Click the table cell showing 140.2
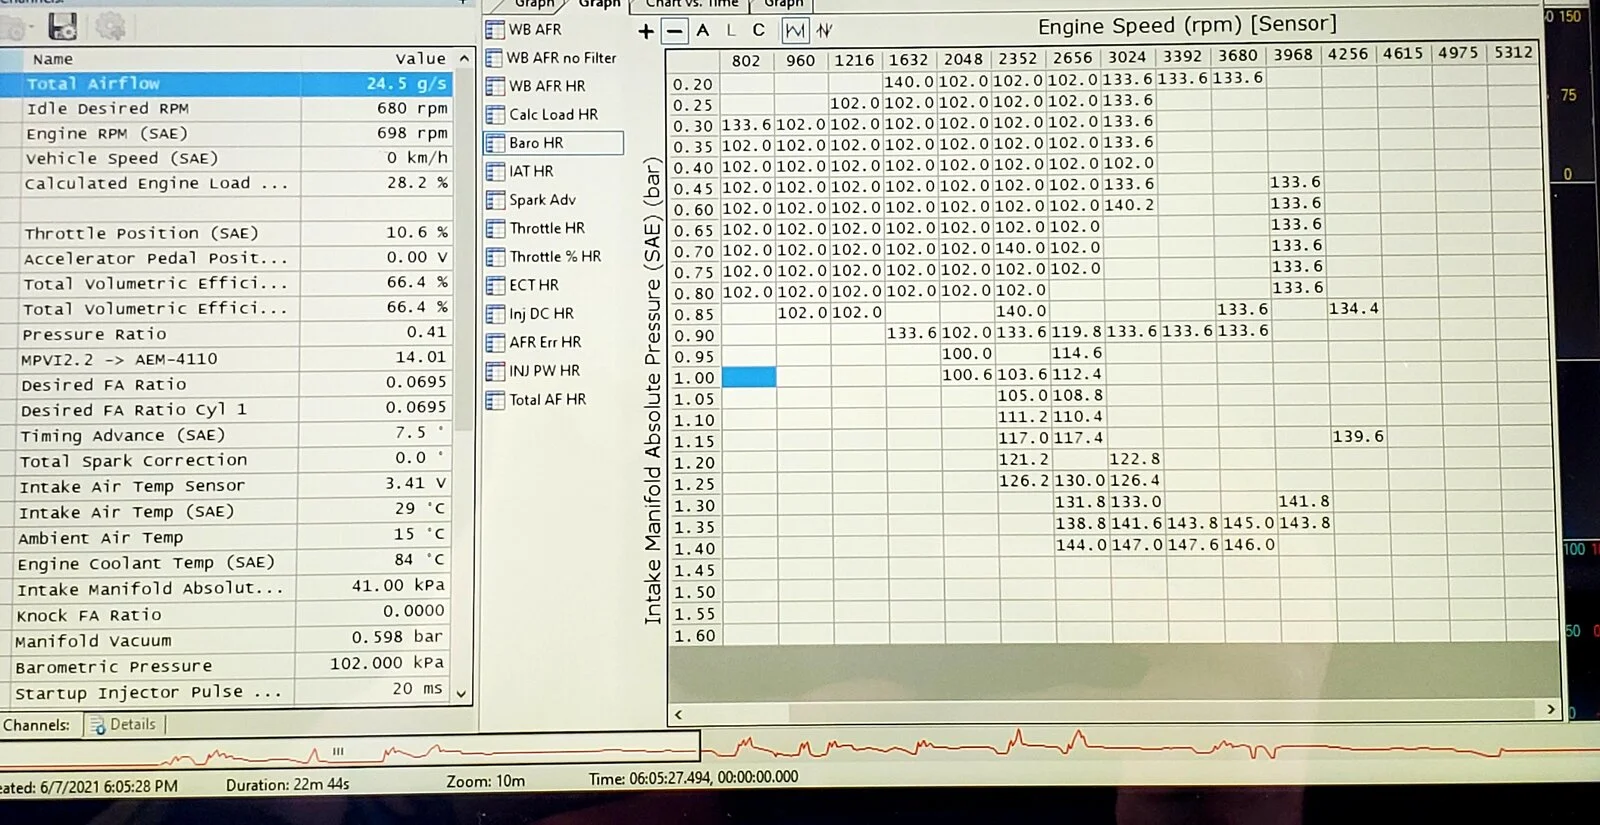 [x=1129, y=206]
